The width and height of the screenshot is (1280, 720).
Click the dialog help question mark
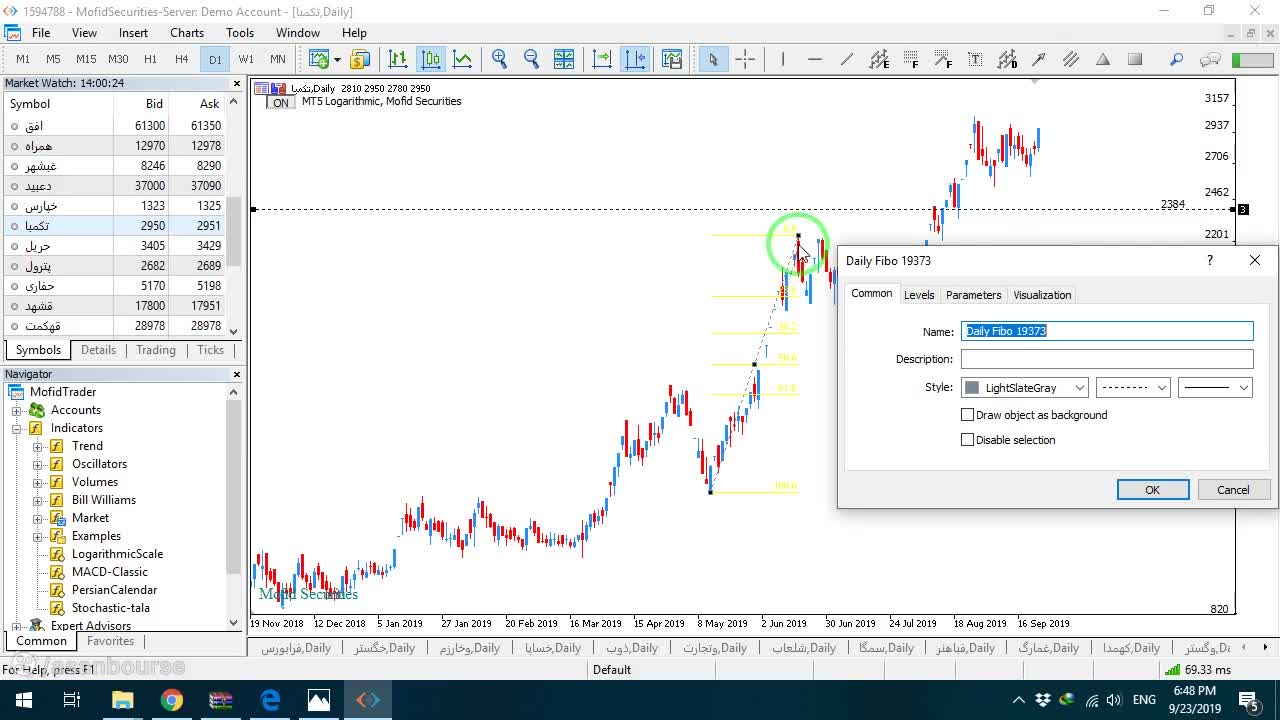coord(1210,260)
